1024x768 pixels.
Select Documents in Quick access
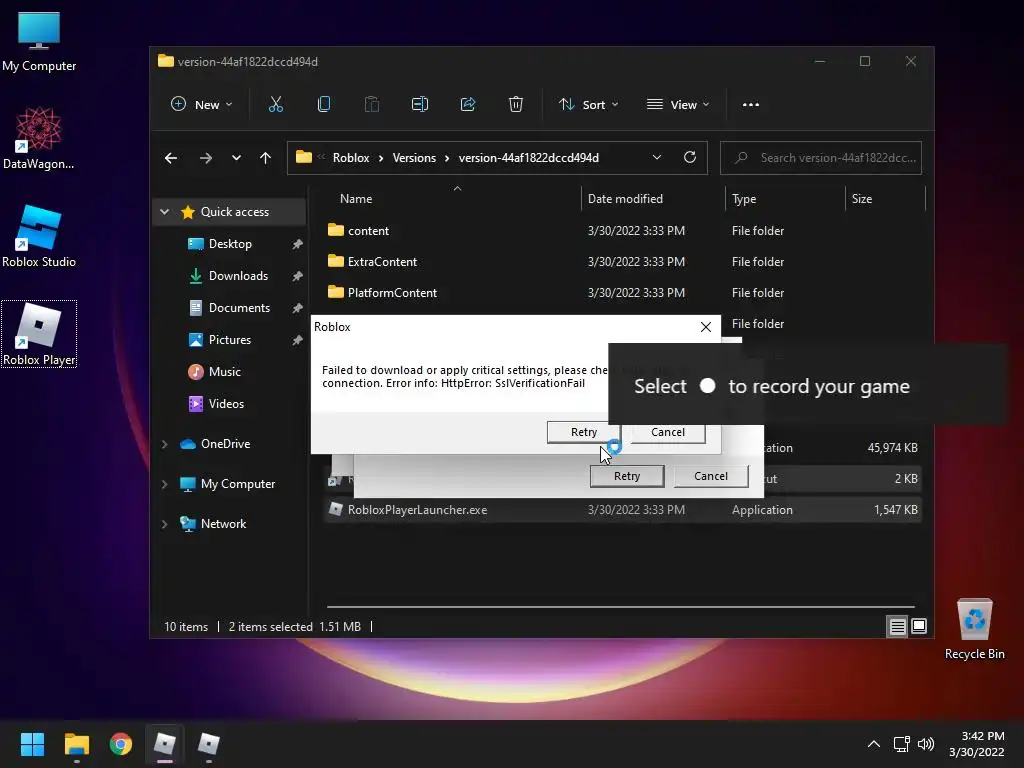point(230,308)
